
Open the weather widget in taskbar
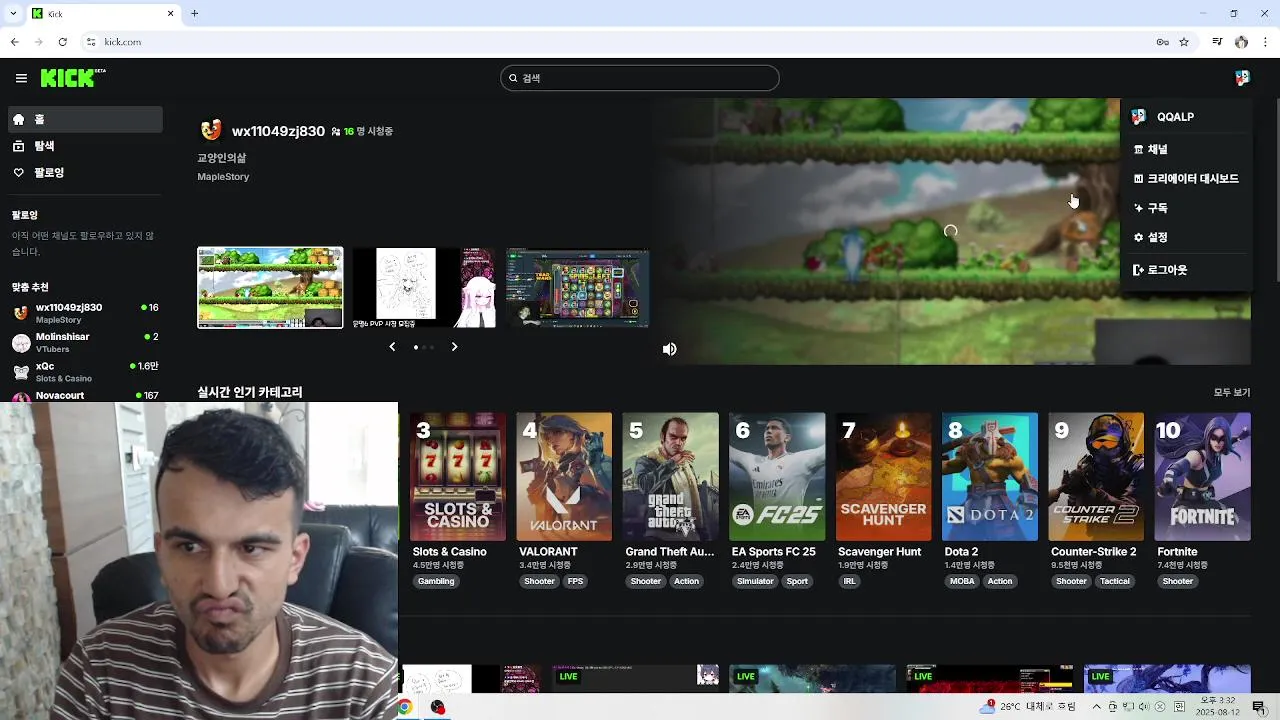[1028, 707]
